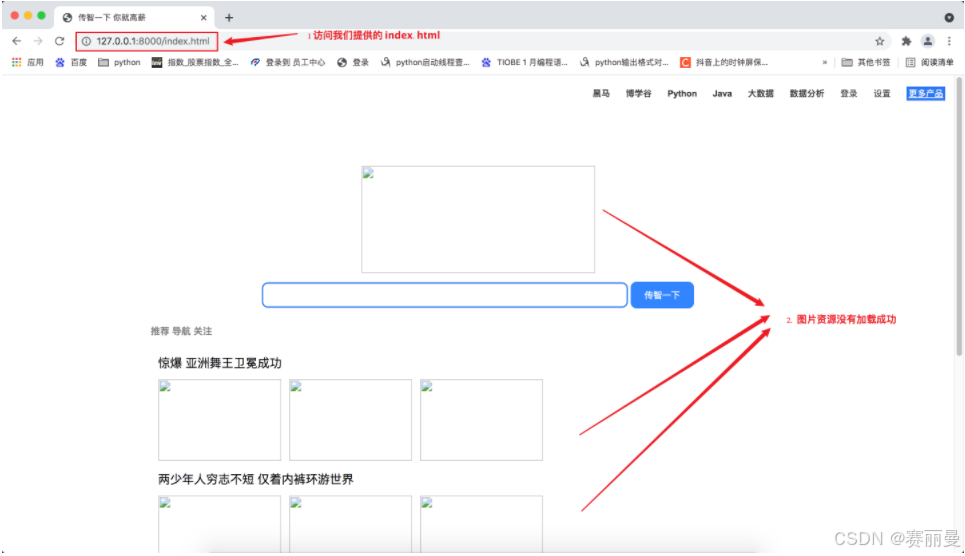Select the 传智一下 你就高薪 browser tab
Screen dimensions: 965x556
(x=134, y=17)
